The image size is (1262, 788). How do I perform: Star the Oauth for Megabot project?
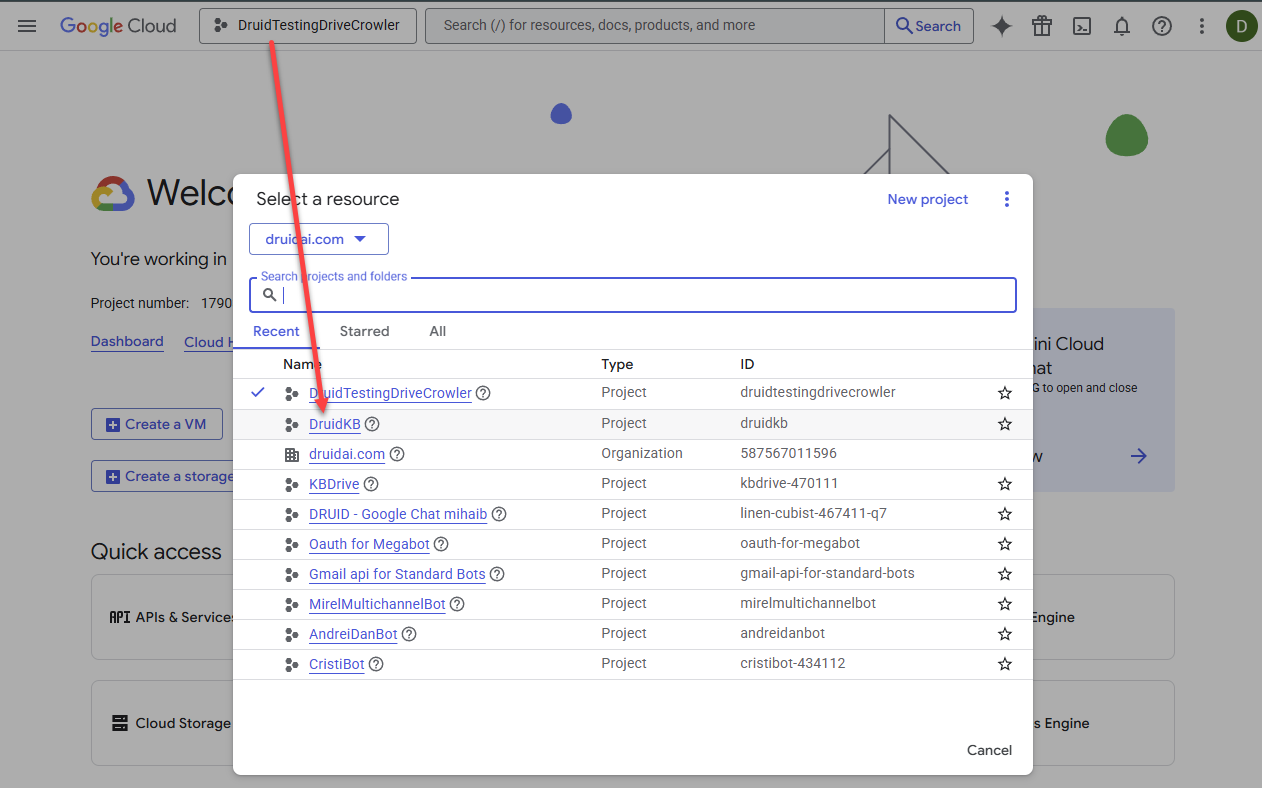tap(1005, 544)
